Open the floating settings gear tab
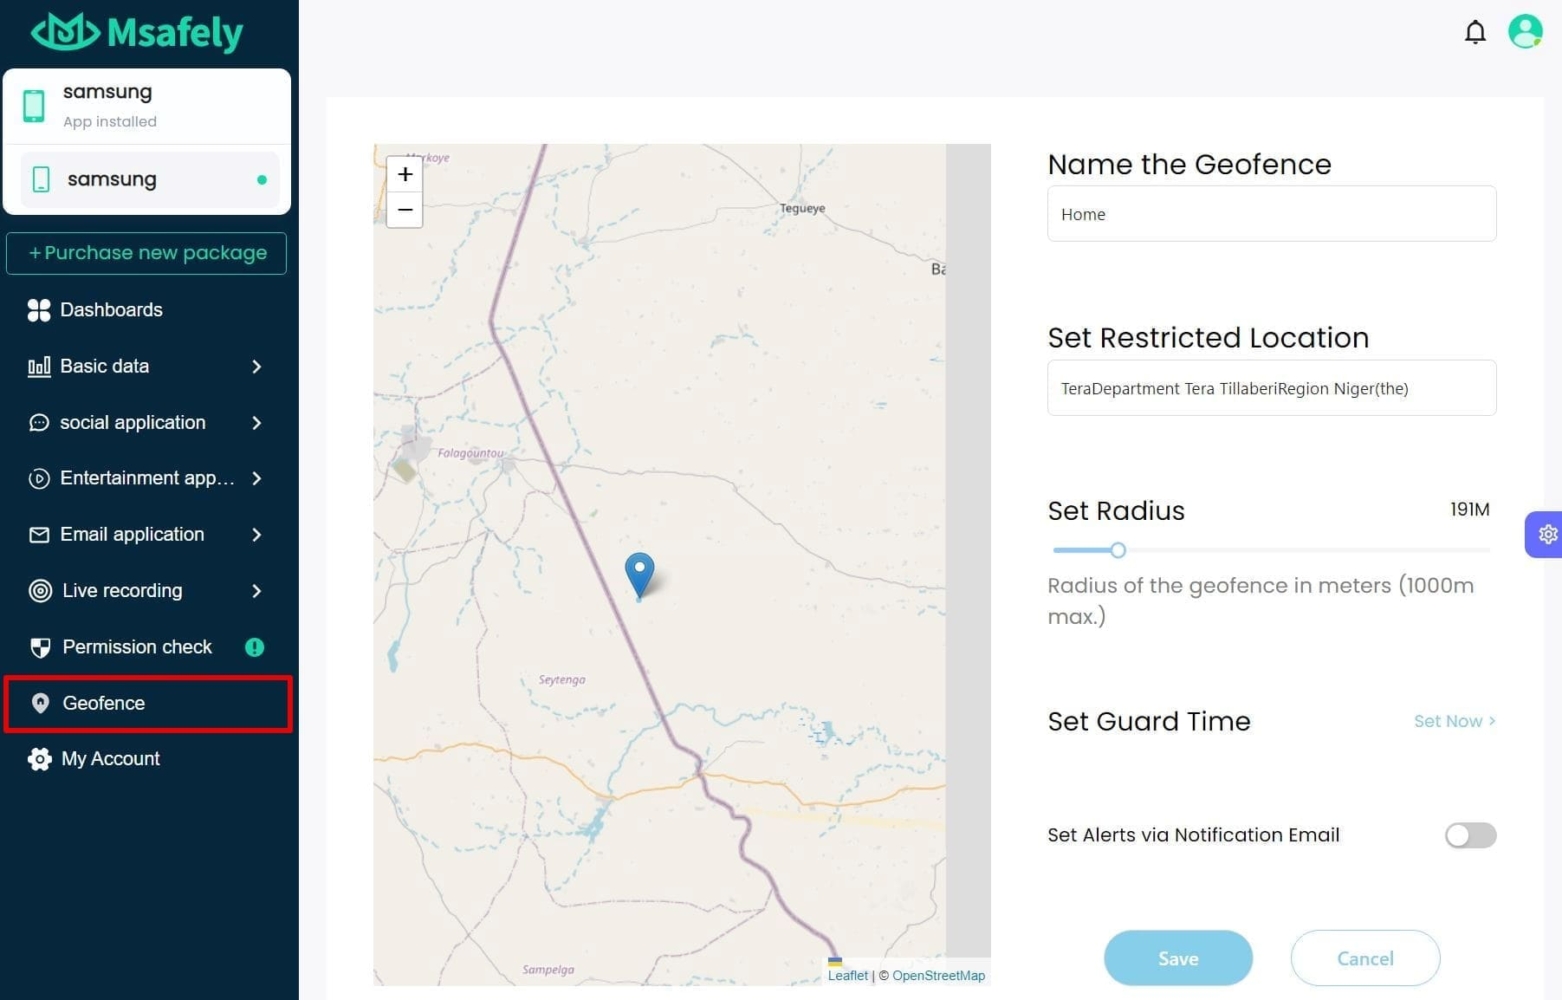The width and height of the screenshot is (1562, 1000). [1546, 534]
